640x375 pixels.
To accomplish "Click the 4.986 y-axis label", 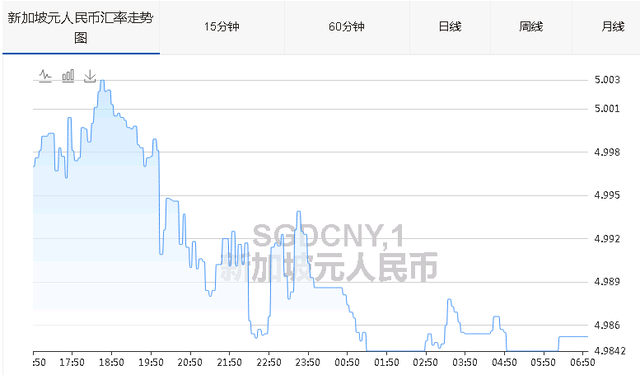I will click(607, 325).
